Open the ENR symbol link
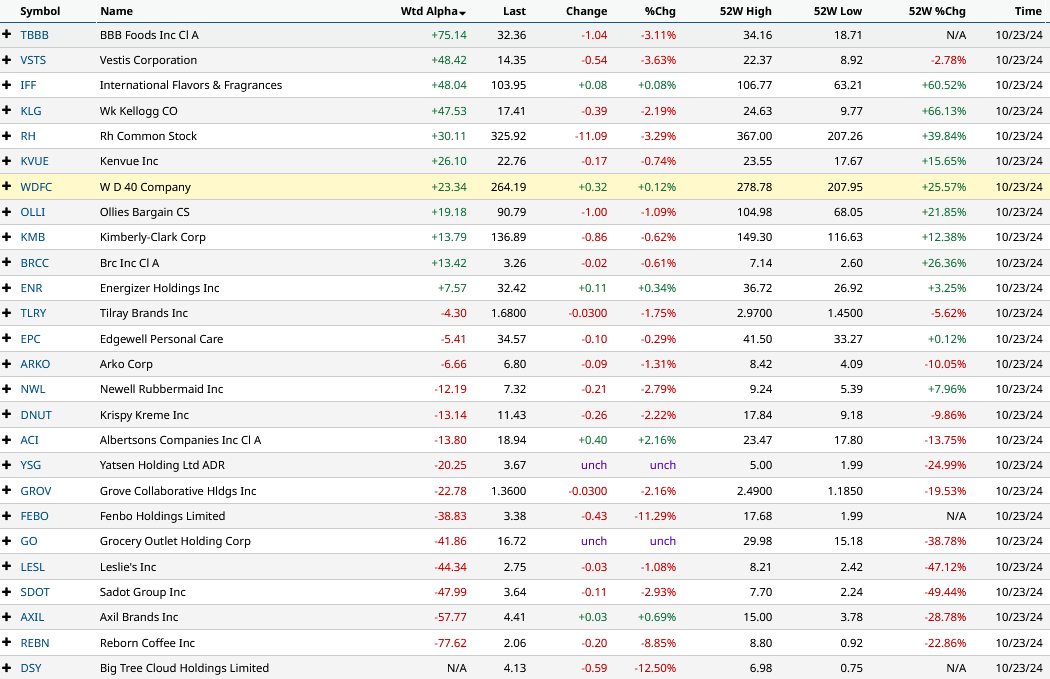The height and width of the screenshot is (679, 1050). pos(31,288)
